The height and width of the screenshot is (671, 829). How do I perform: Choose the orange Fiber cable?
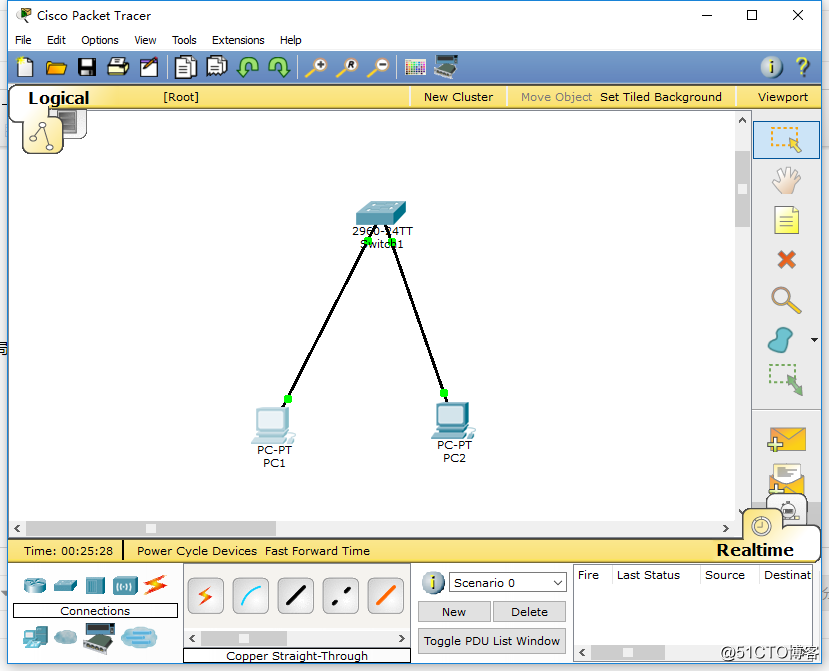[385, 596]
